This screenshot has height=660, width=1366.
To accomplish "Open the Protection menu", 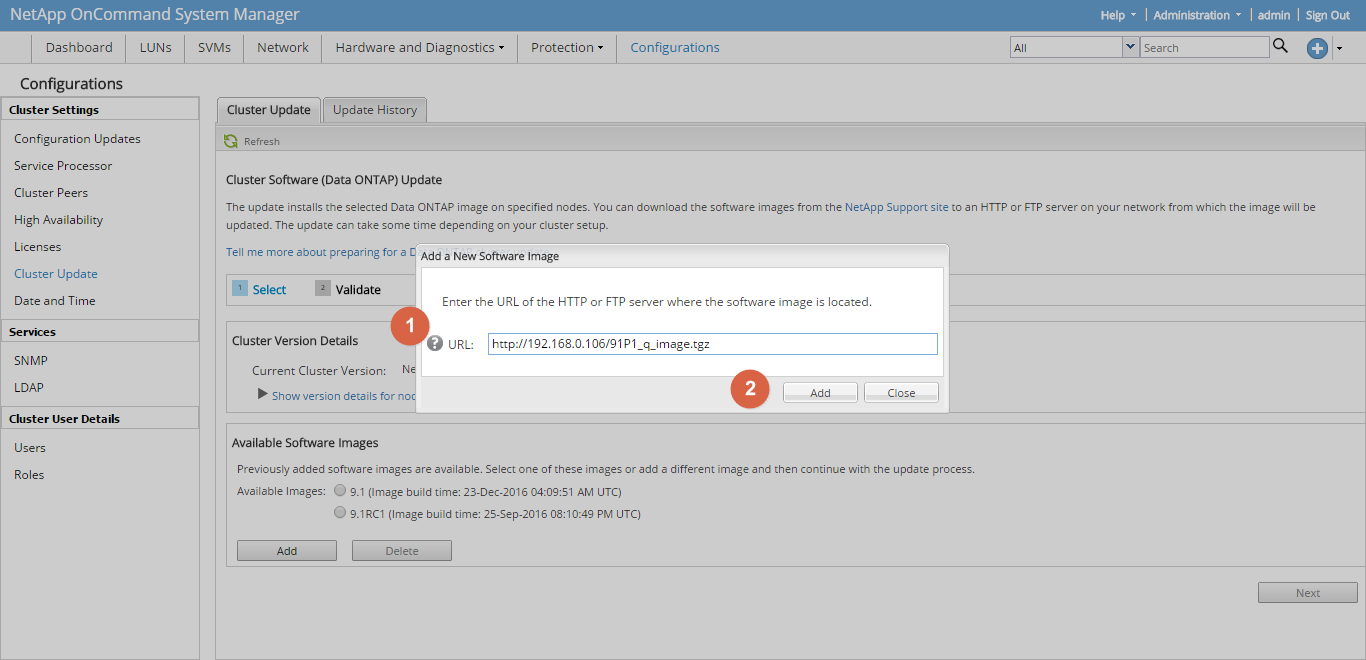I will [x=567, y=47].
